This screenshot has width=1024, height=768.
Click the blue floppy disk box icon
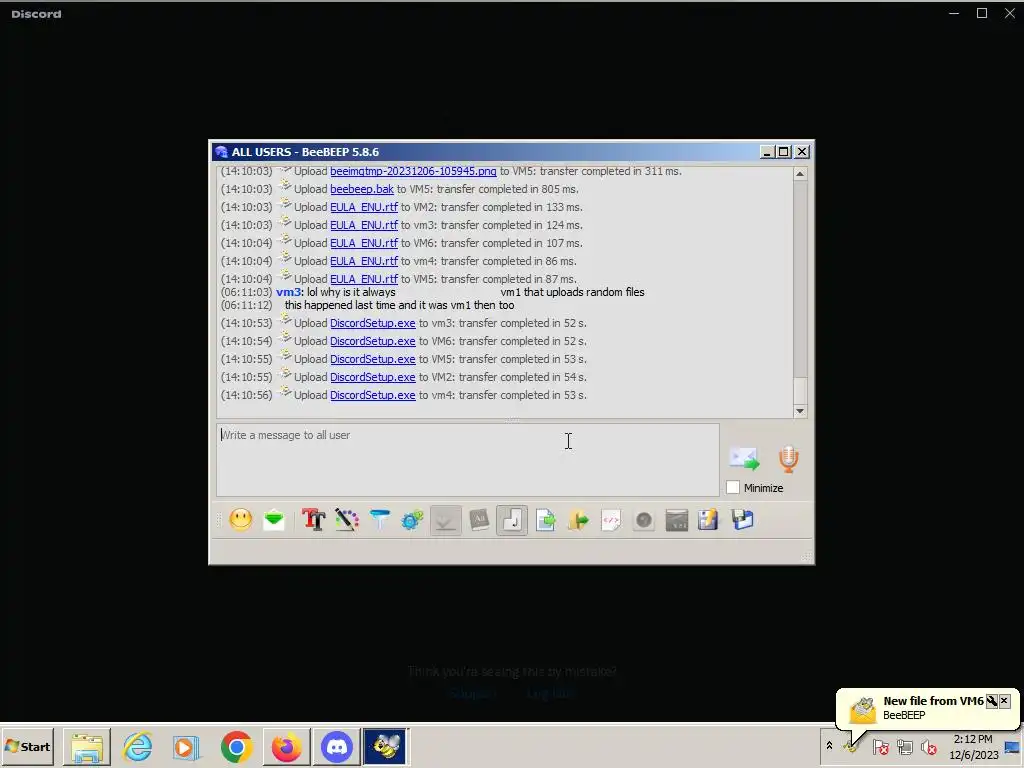[743, 520]
